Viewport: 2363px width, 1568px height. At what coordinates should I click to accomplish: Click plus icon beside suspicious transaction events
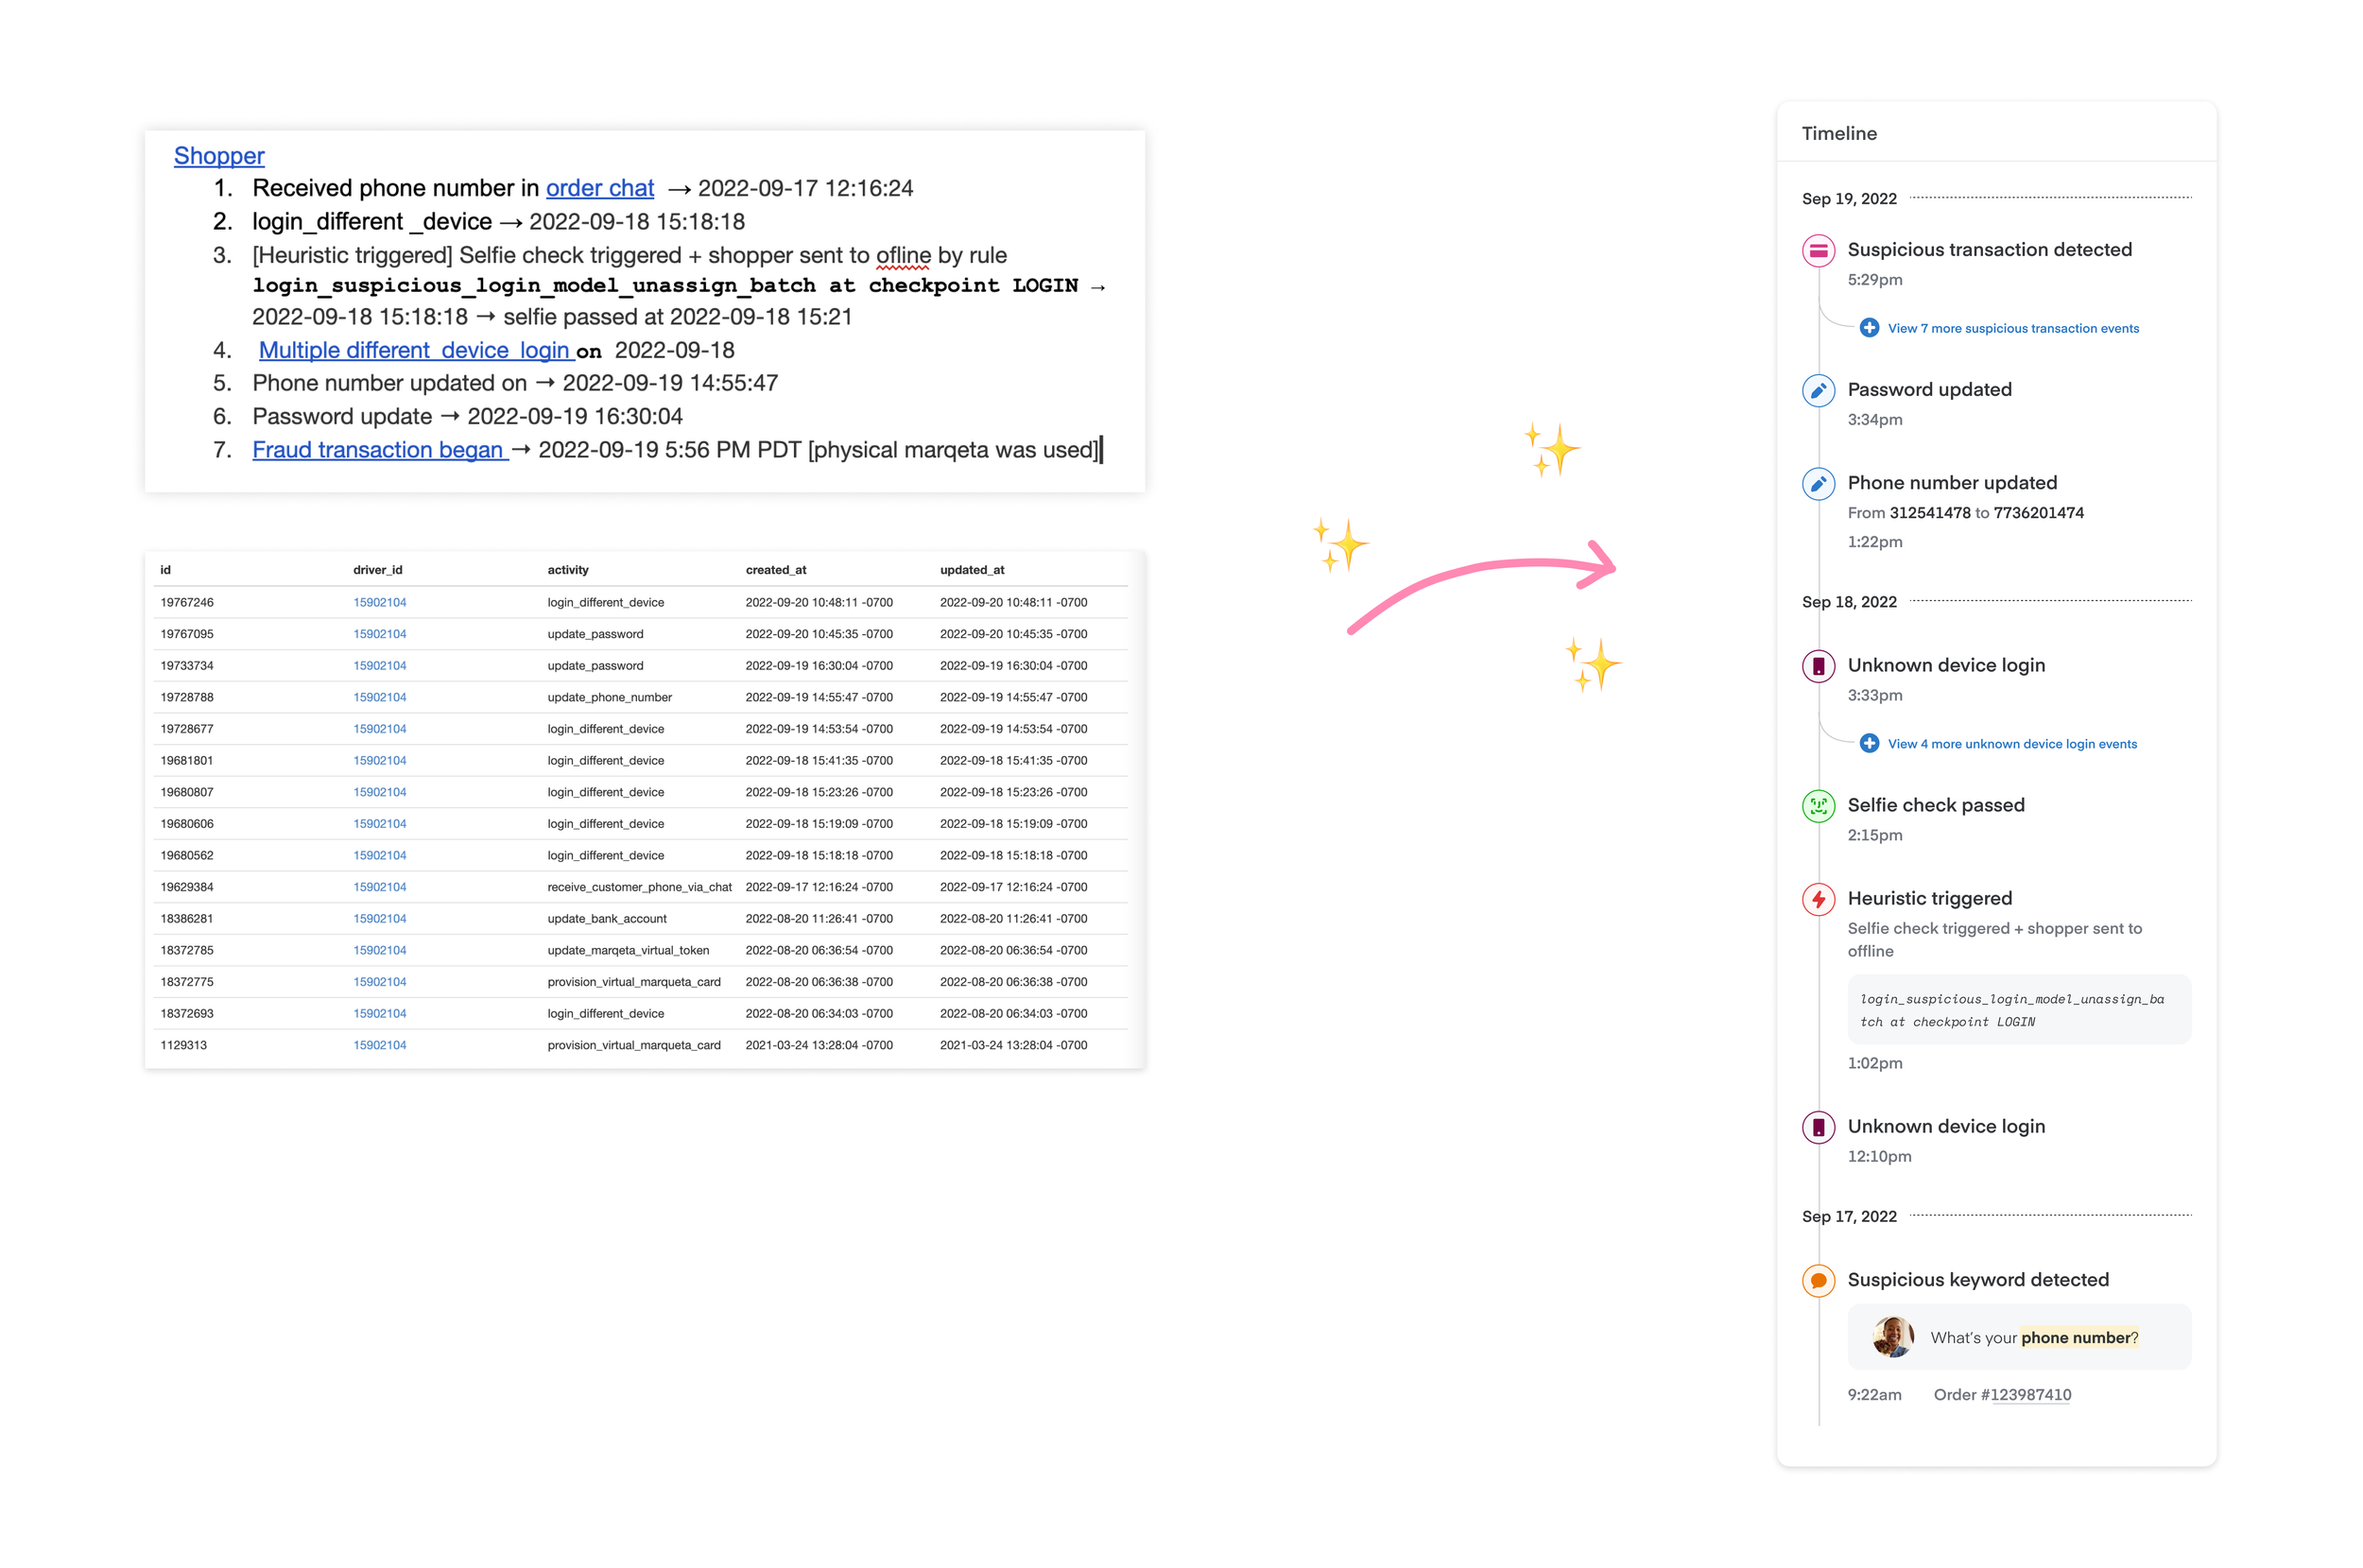click(x=1868, y=329)
